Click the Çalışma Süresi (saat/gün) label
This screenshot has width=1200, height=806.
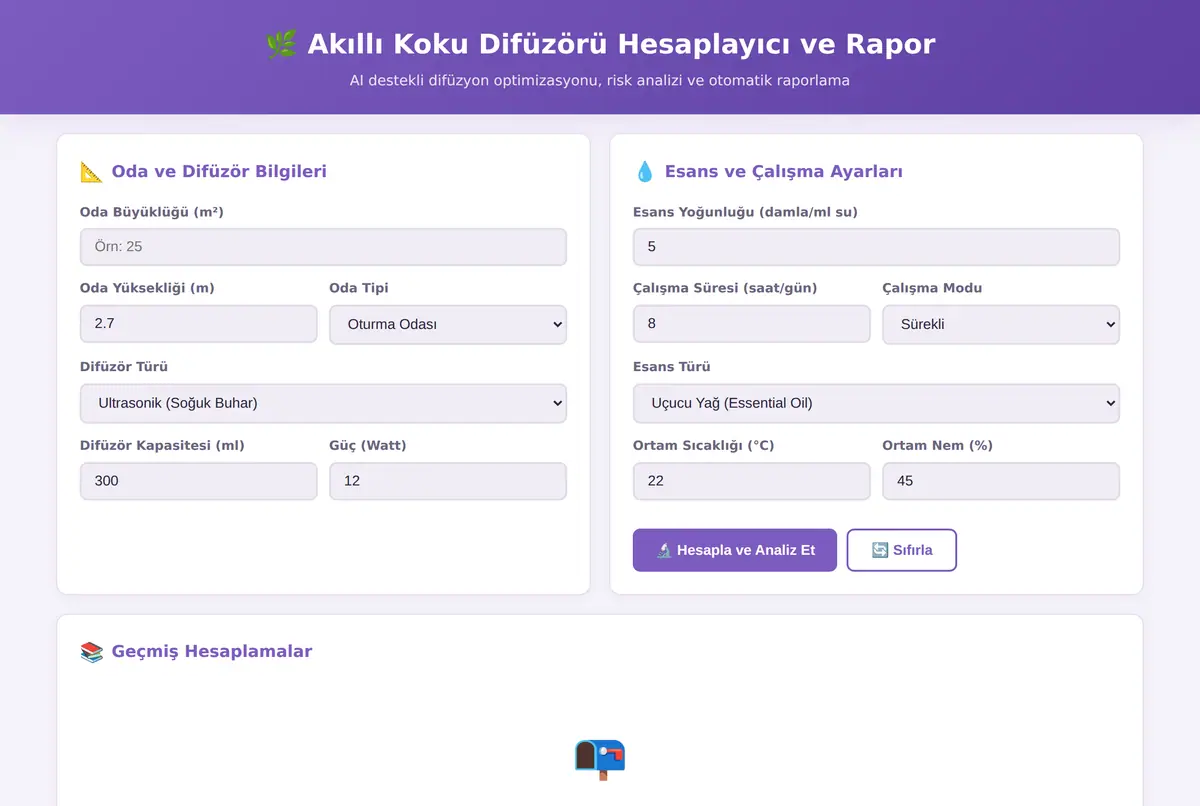725,288
